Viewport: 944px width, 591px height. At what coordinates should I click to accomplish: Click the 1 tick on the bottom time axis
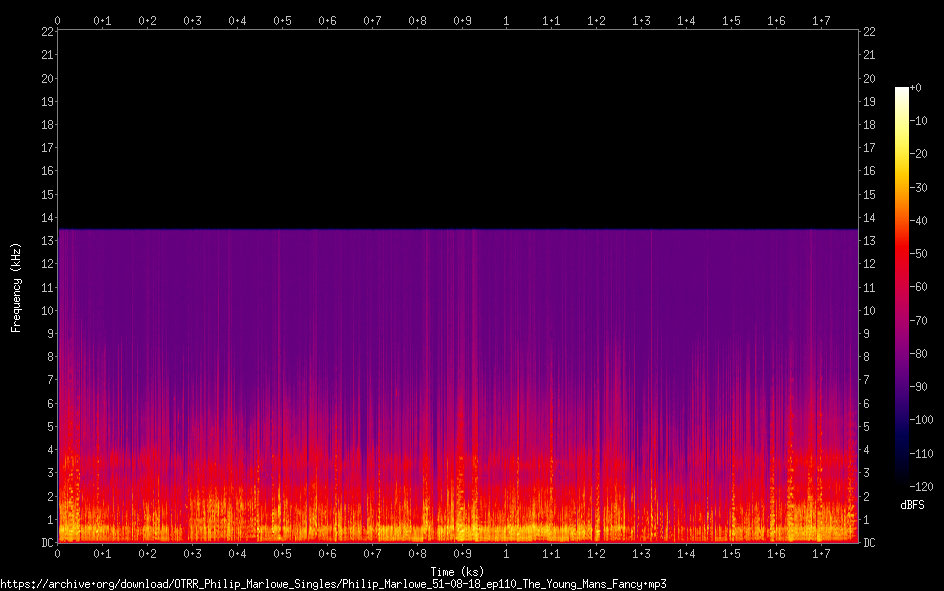coord(506,554)
